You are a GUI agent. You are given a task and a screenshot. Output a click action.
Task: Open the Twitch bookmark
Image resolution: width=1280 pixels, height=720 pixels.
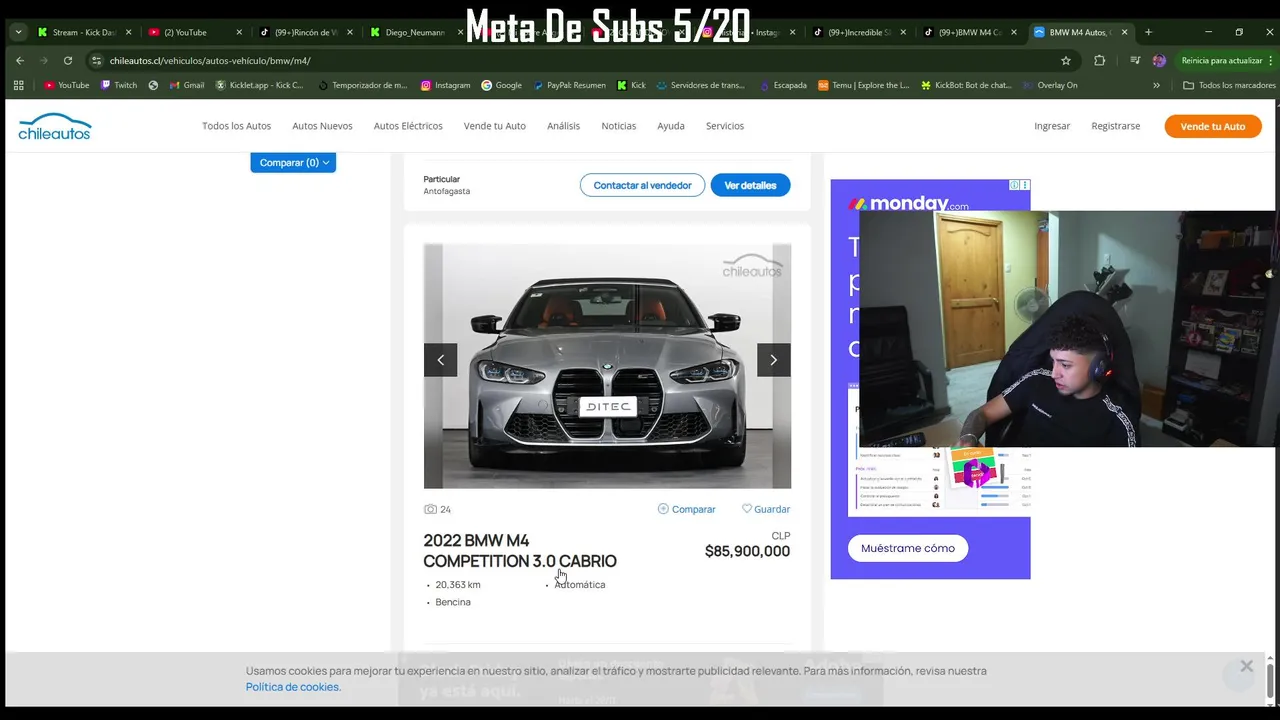(119, 85)
